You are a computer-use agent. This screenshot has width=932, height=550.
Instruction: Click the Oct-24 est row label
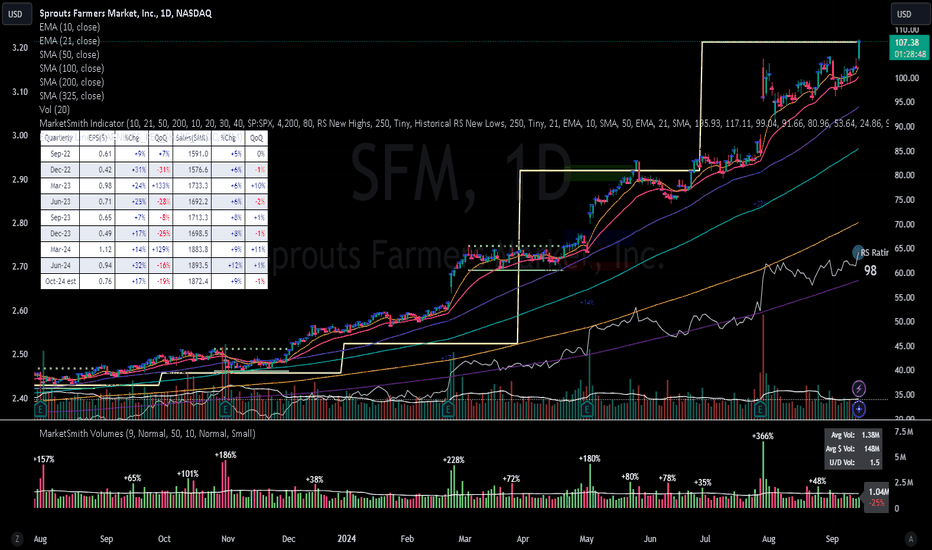[x=59, y=281]
